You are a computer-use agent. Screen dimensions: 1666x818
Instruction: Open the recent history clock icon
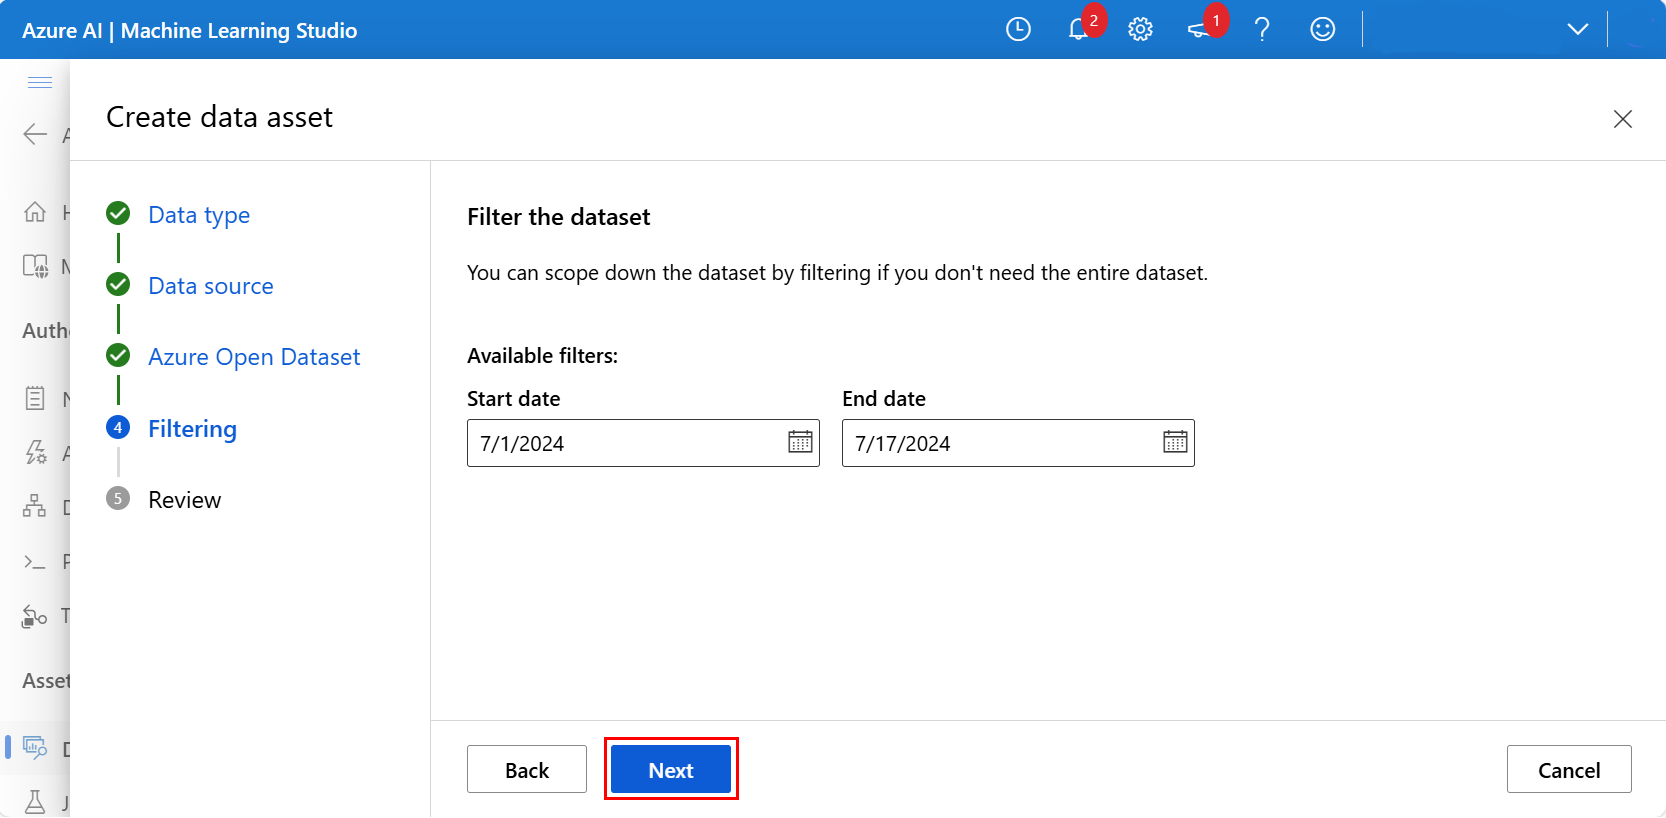pyautogui.click(x=1018, y=30)
